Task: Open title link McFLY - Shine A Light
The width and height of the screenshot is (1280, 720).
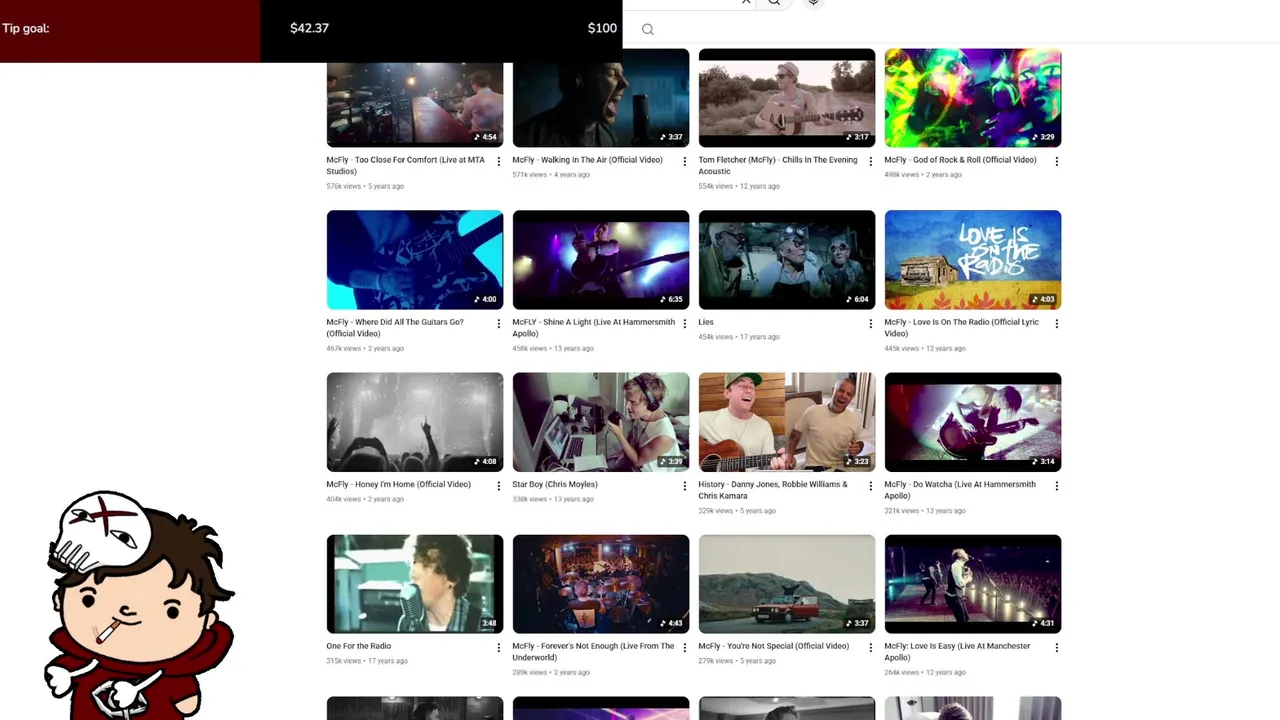Action: 593,327
